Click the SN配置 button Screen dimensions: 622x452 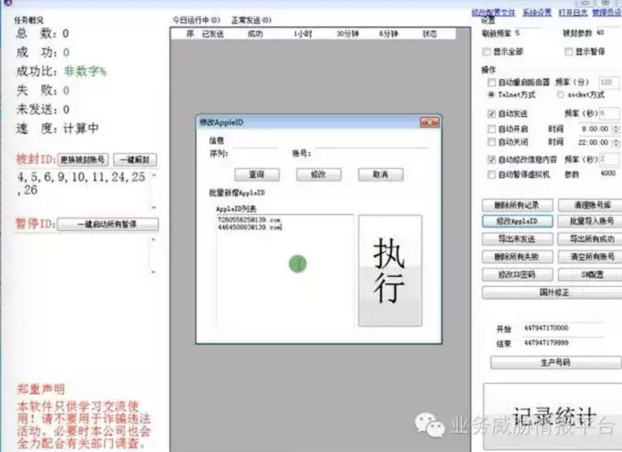point(590,274)
